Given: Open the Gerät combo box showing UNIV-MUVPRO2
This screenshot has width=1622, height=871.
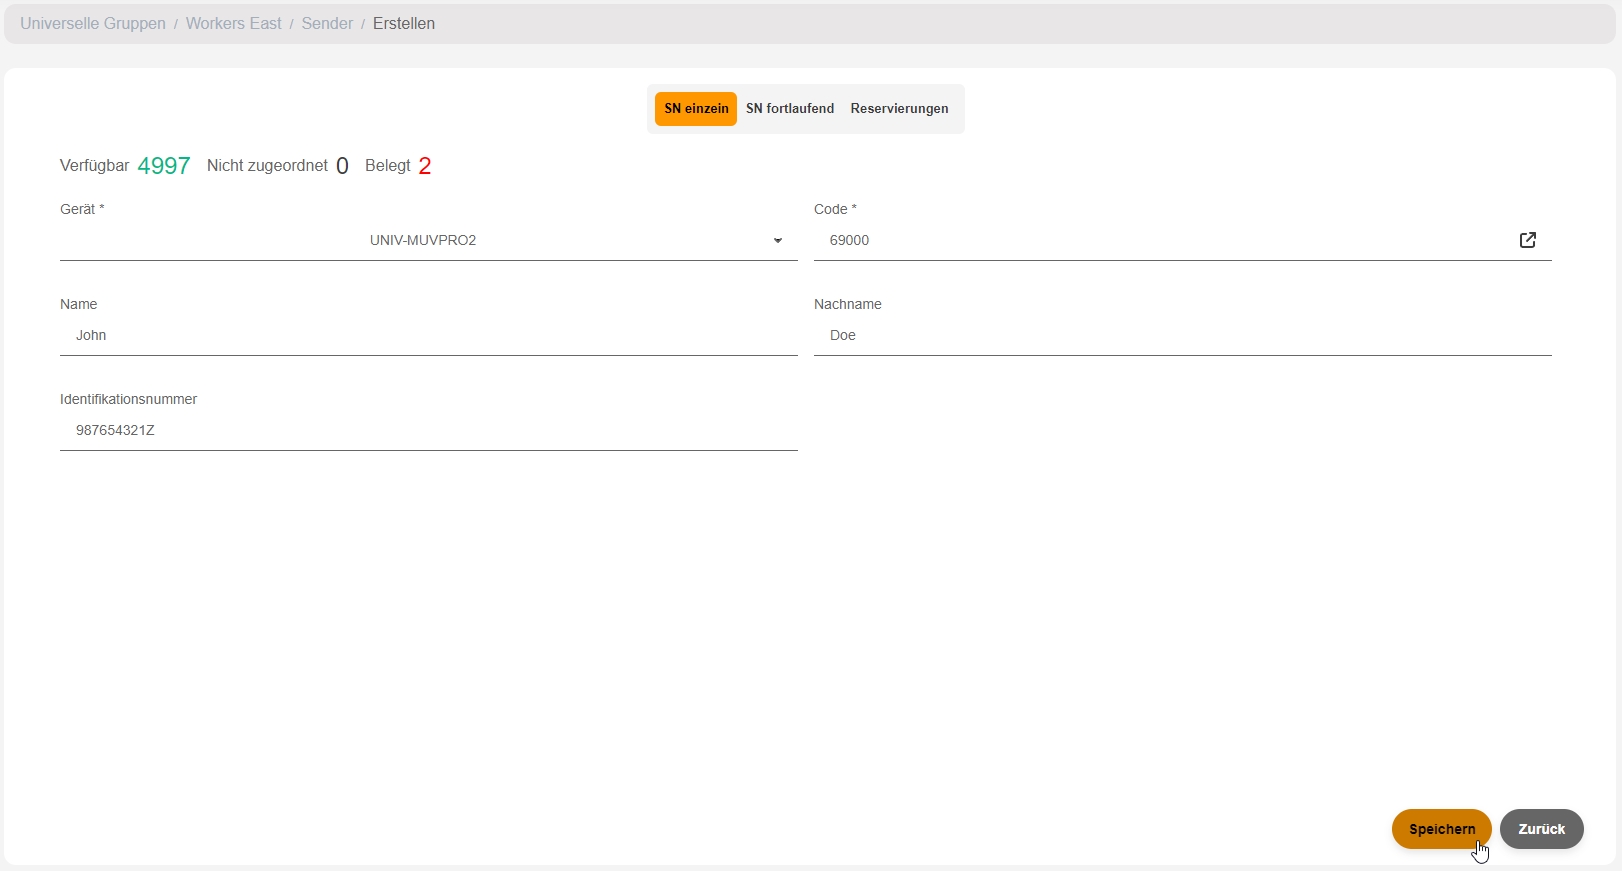Looking at the screenshot, I should 429,241.
